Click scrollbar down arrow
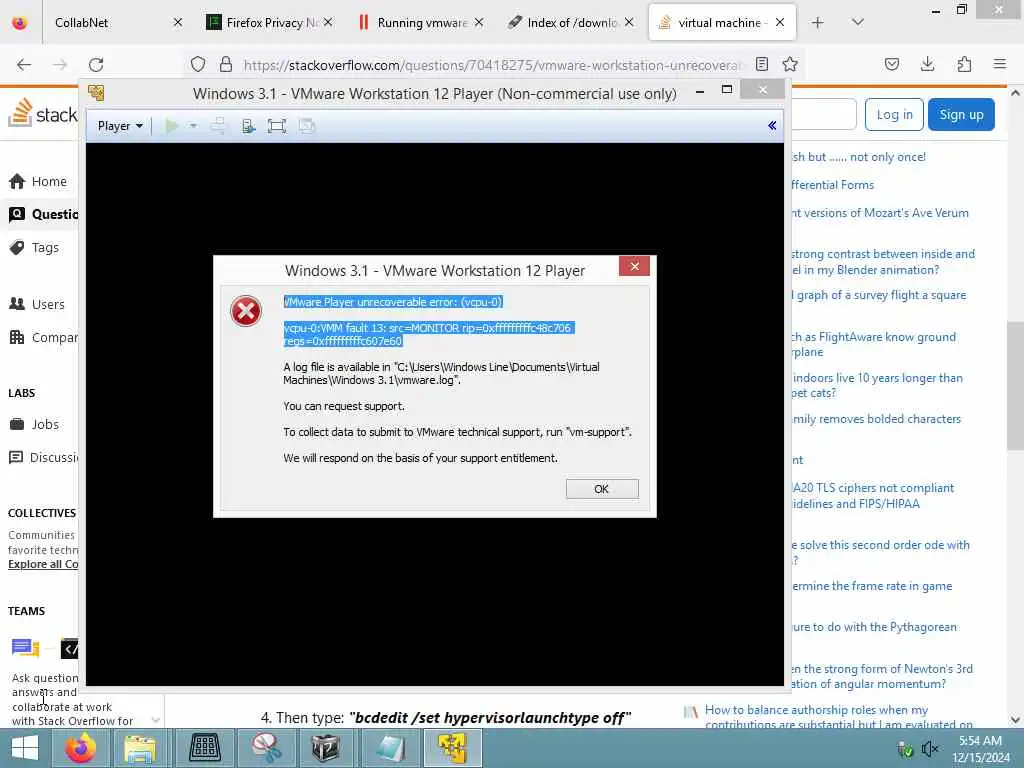This screenshot has height=768, width=1024. pos(1015,720)
